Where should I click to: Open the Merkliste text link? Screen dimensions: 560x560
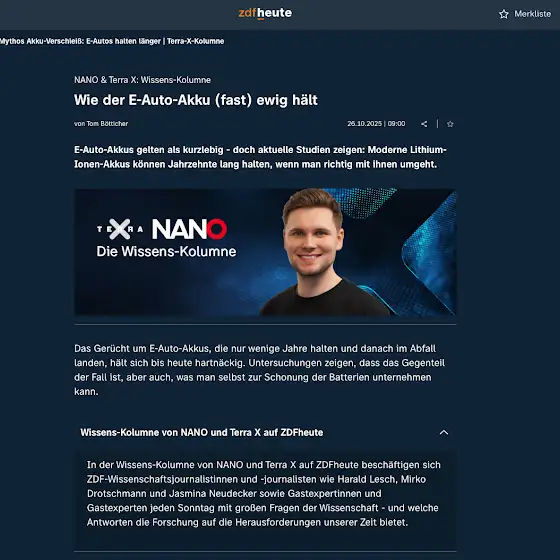coord(532,14)
